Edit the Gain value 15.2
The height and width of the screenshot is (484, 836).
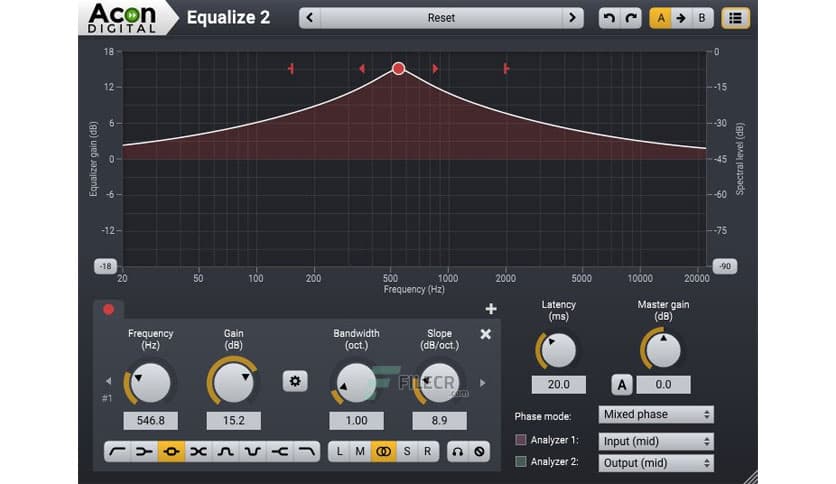tap(234, 421)
